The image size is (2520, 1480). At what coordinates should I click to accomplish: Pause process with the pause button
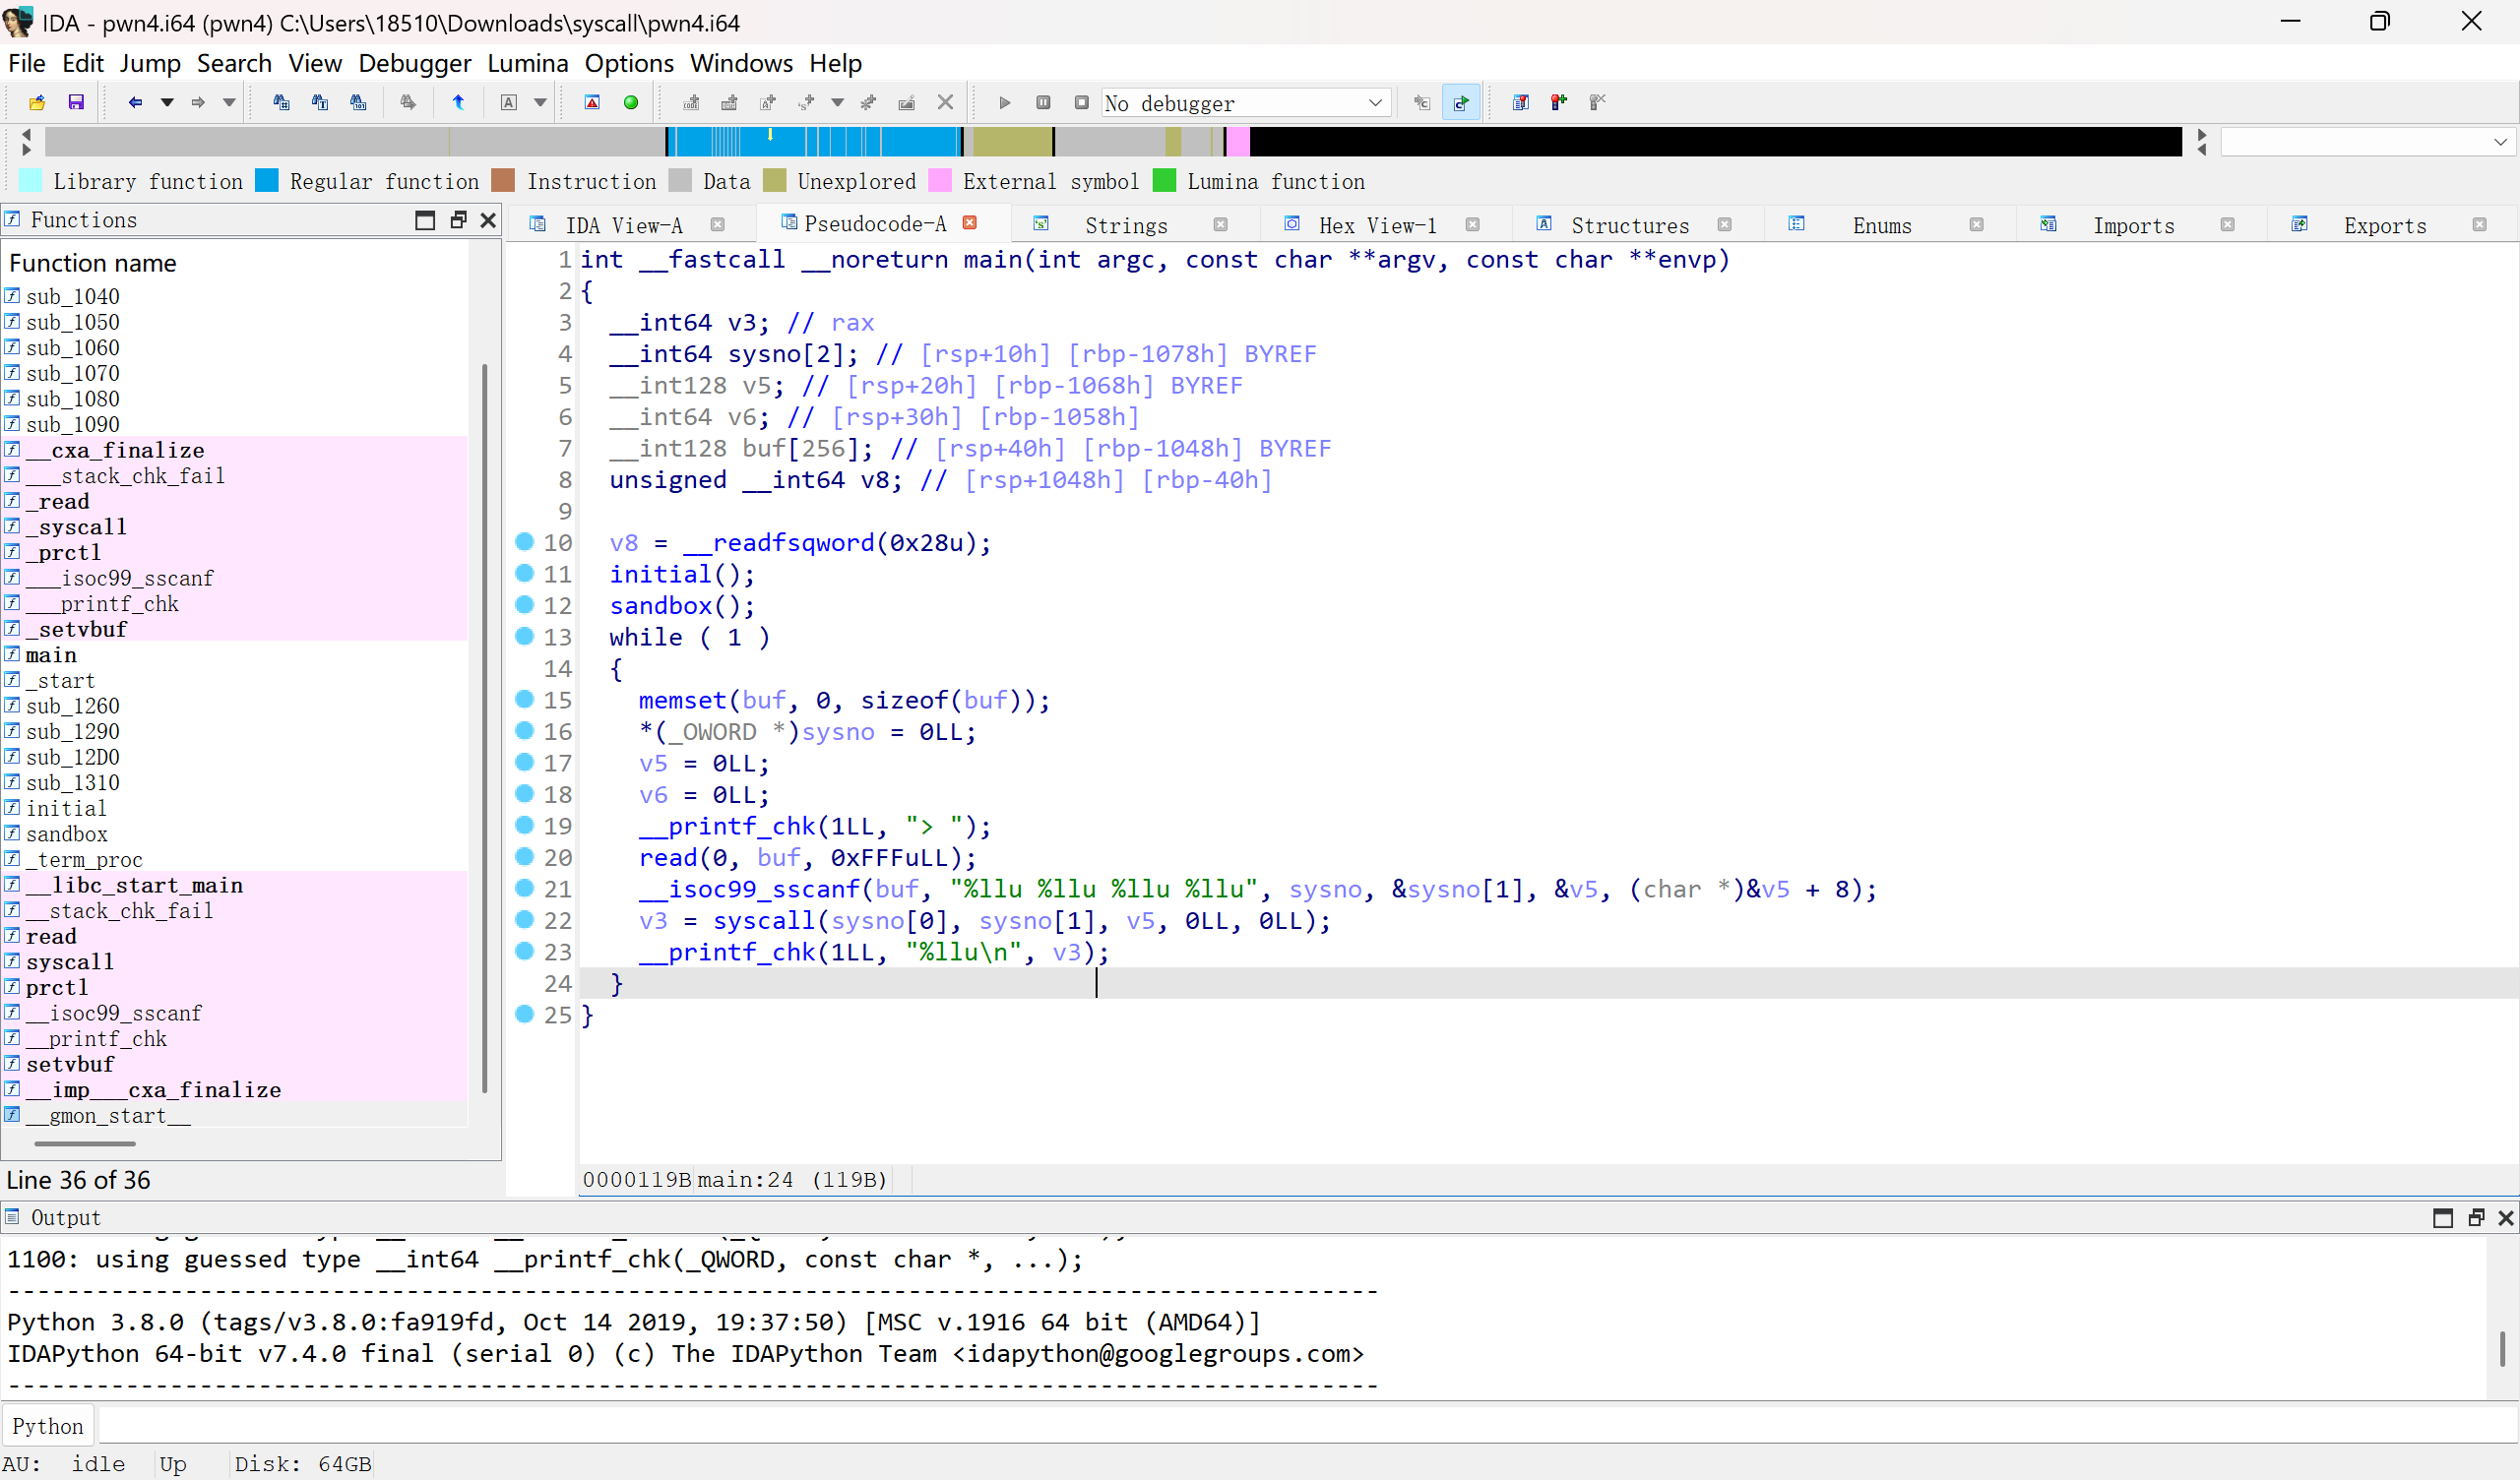click(x=1043, y=102)
